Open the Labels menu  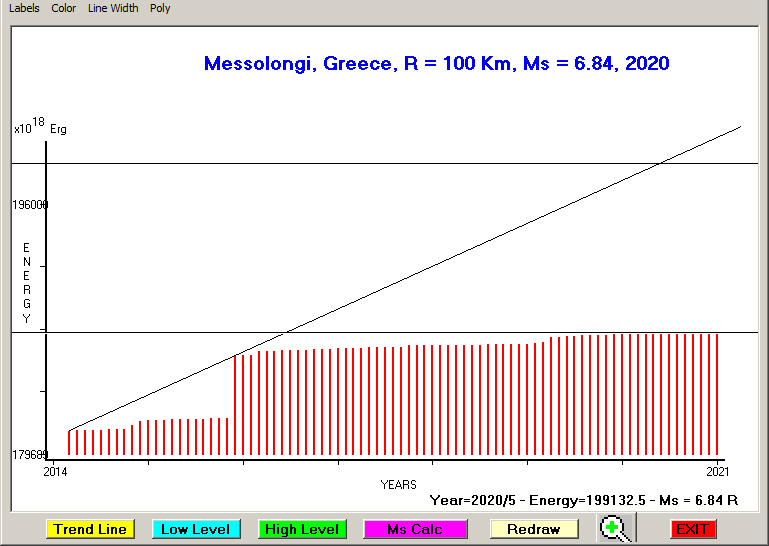click(x=24, y=8)
